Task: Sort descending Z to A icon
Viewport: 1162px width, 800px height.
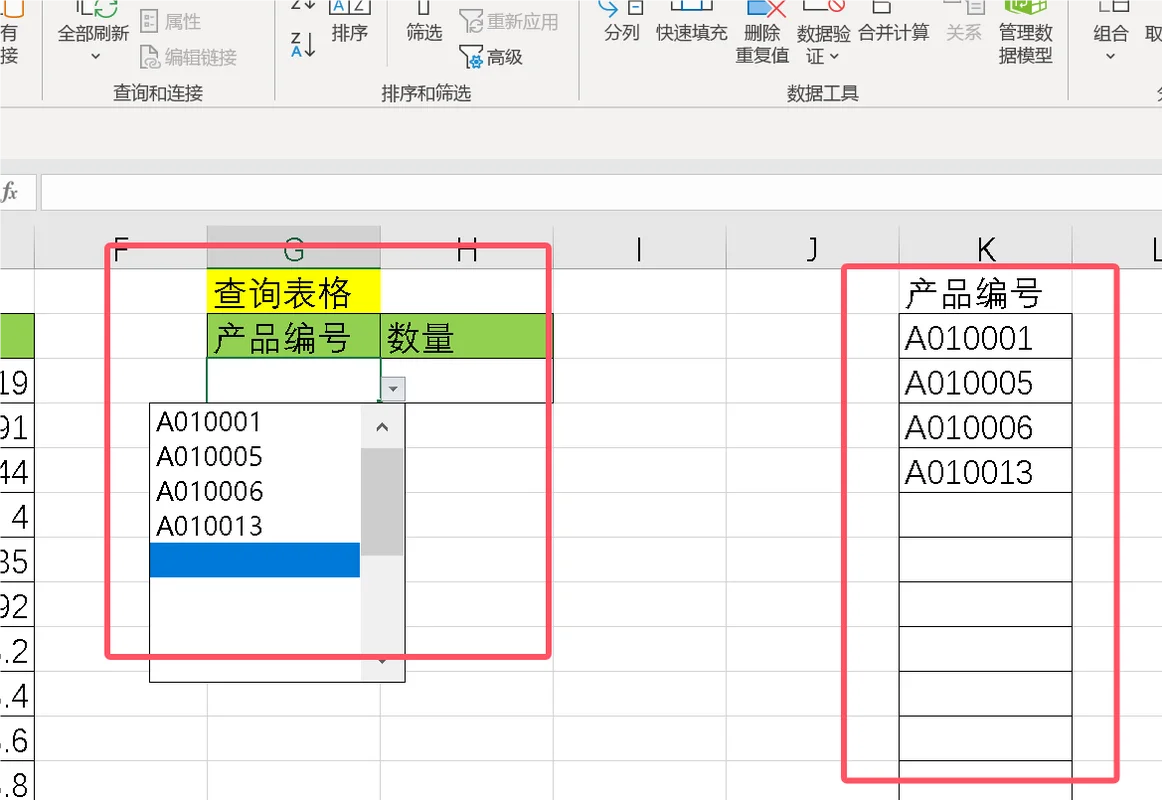Action: pos(303,45)
